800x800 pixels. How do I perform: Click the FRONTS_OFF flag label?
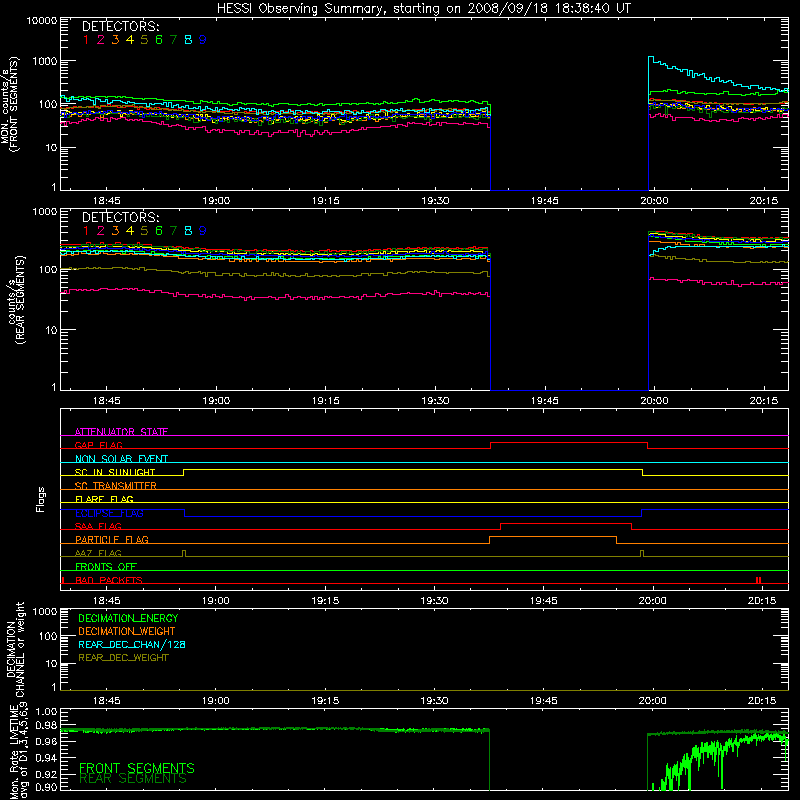point(106,566)
